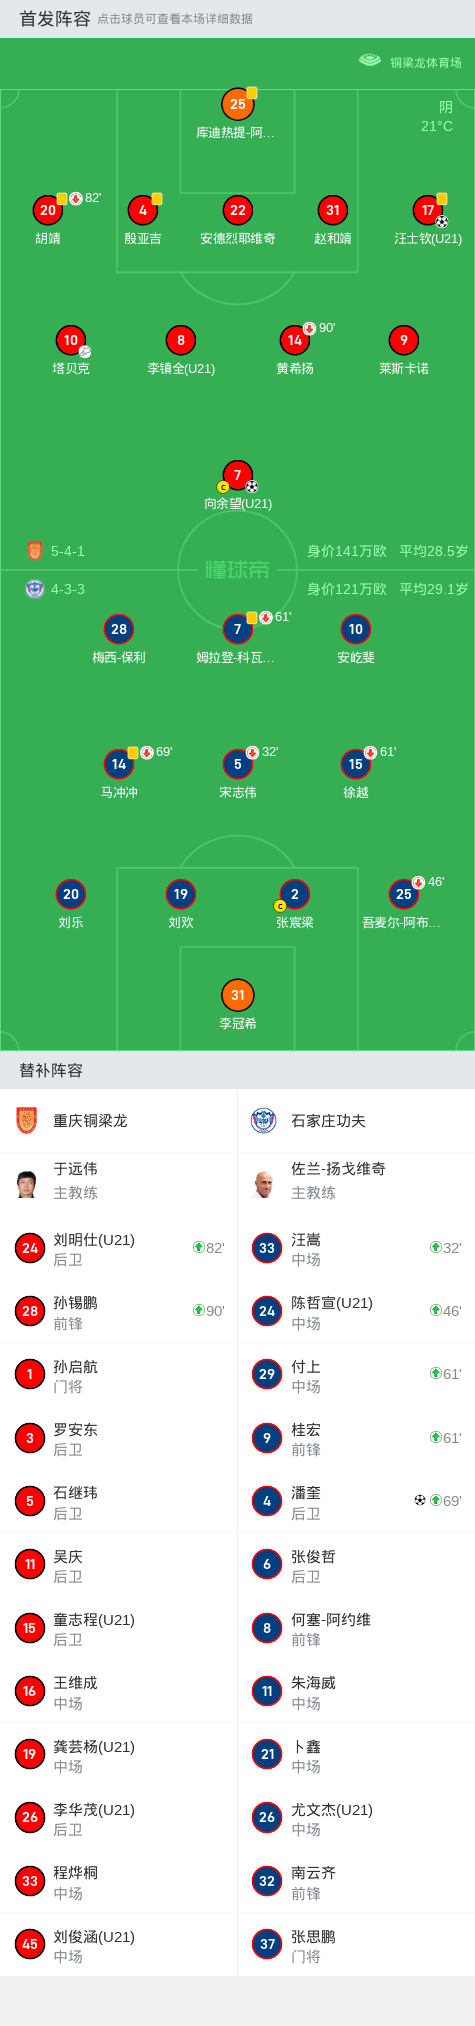Image resolution: width=475 pixels, height=2026 pixels.
Task: Open substitute 张思鹏 number 37 goalkeeper
Action: tap(356, 1944)
